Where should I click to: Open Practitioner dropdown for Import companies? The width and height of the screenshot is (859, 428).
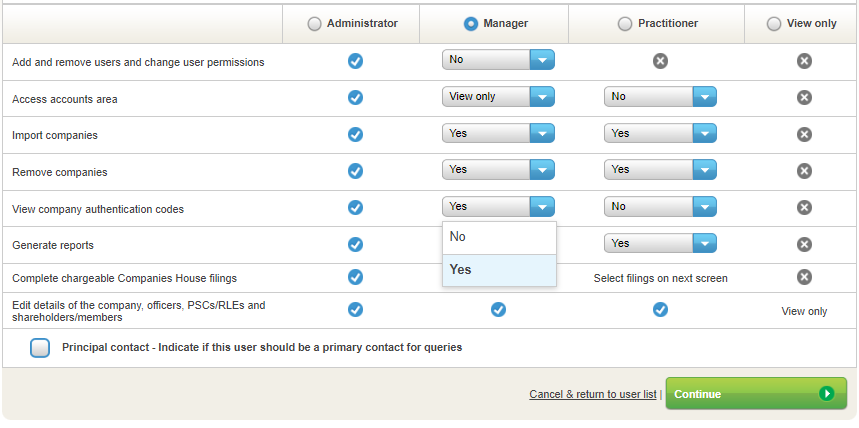[660, 133]
